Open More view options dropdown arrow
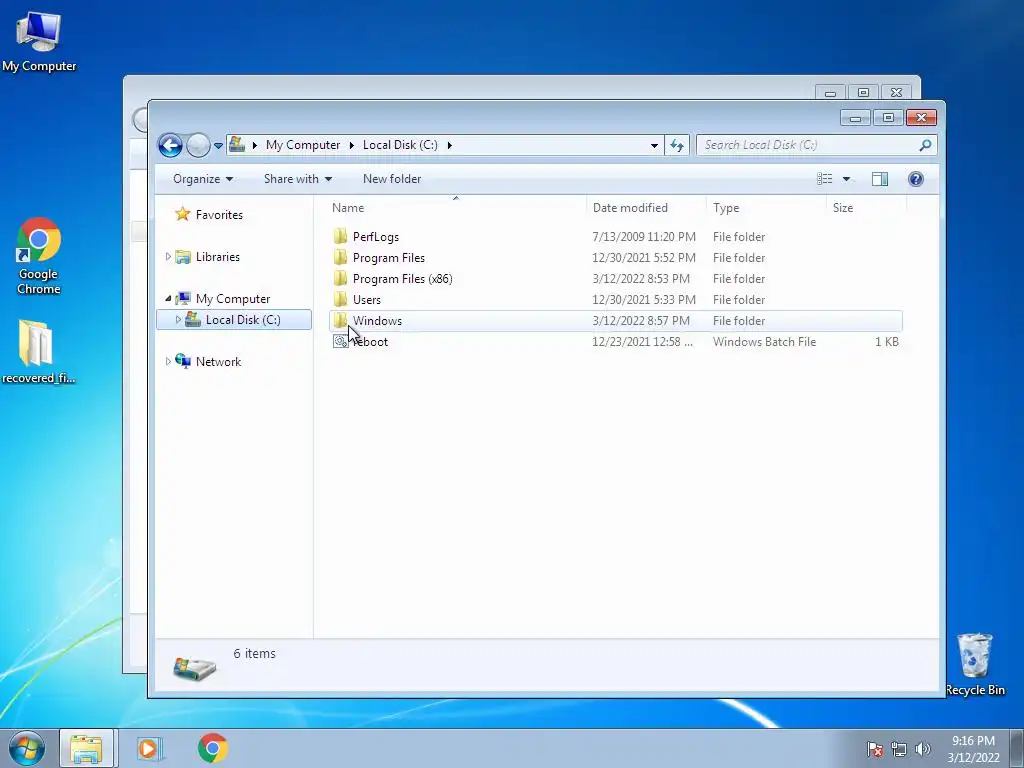This screenshot has width=1024, height=768. [846, 179]
